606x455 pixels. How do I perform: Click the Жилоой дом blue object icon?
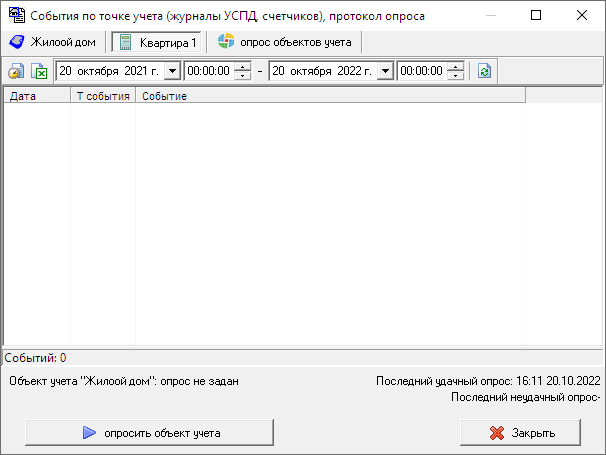[x=16, y=42]
